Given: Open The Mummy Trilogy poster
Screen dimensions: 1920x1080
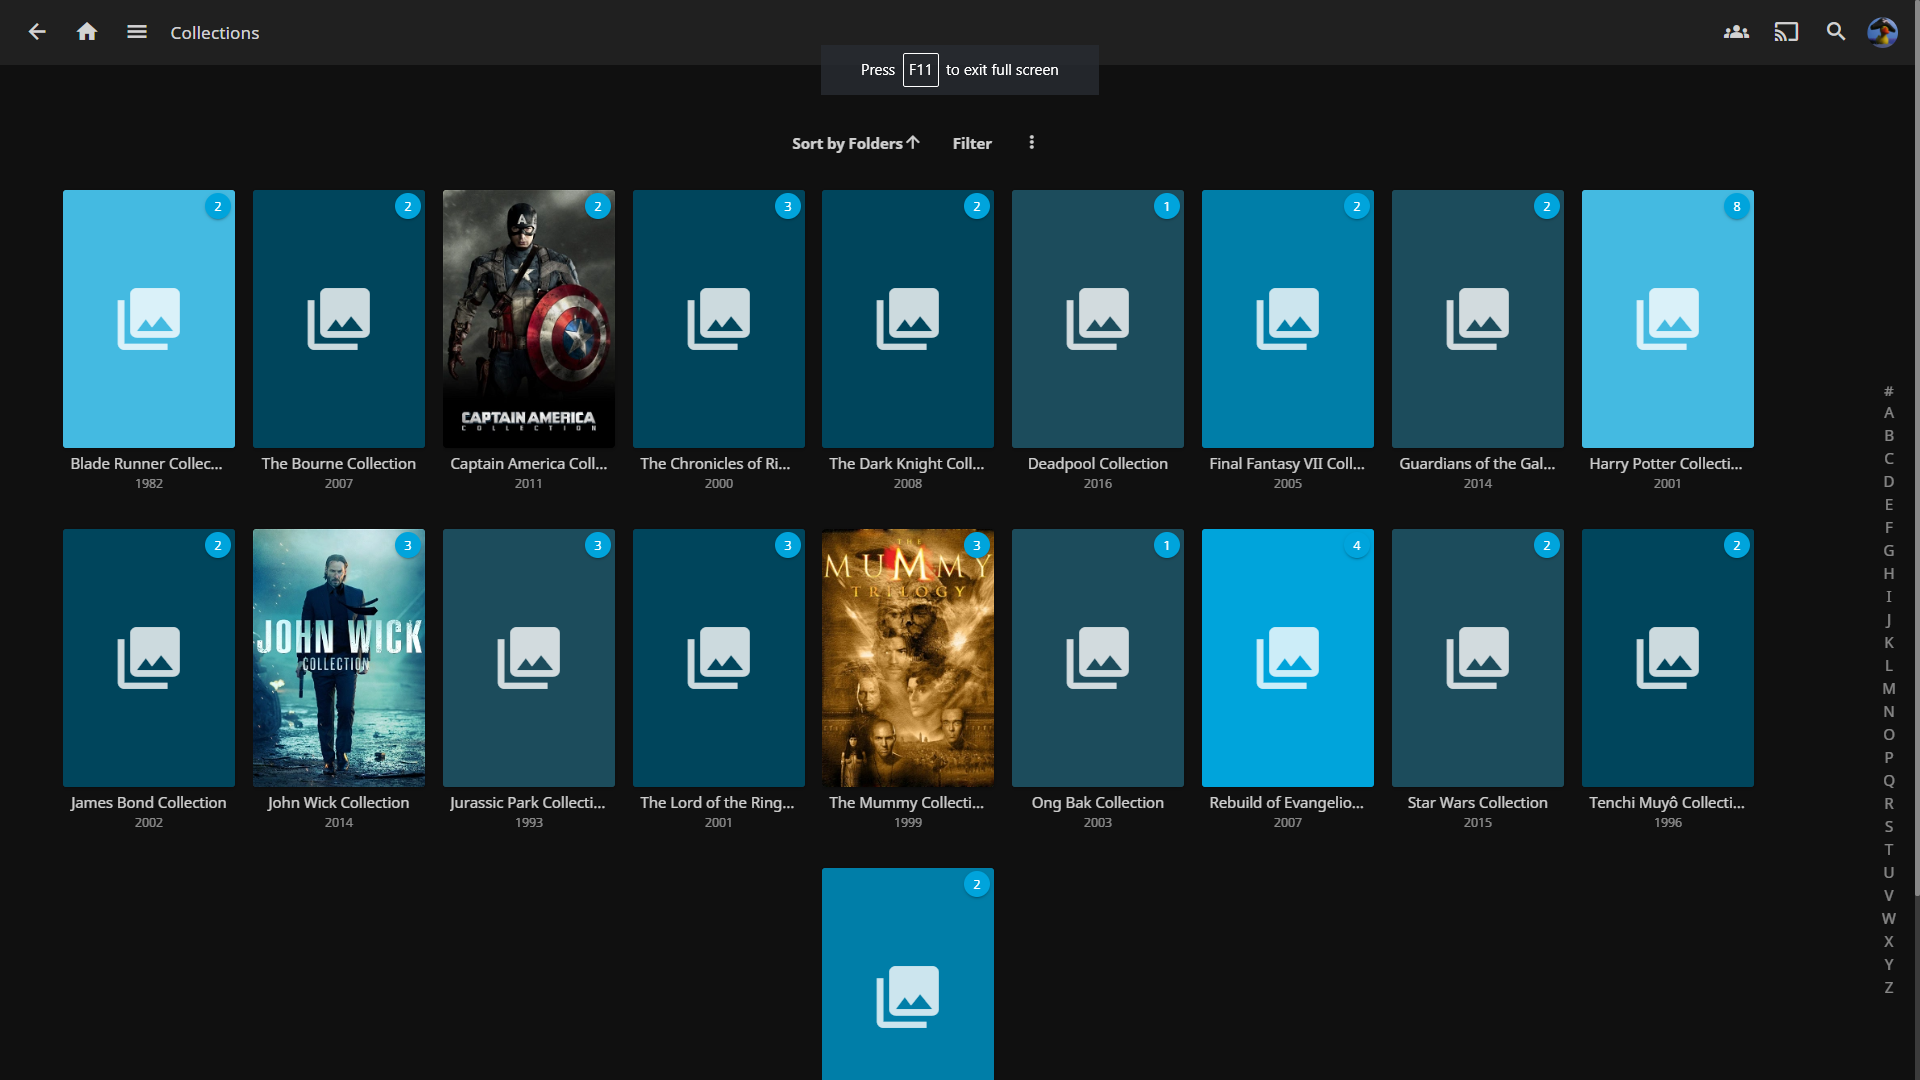Looking at the screenshot, I should tap(908, 658).
